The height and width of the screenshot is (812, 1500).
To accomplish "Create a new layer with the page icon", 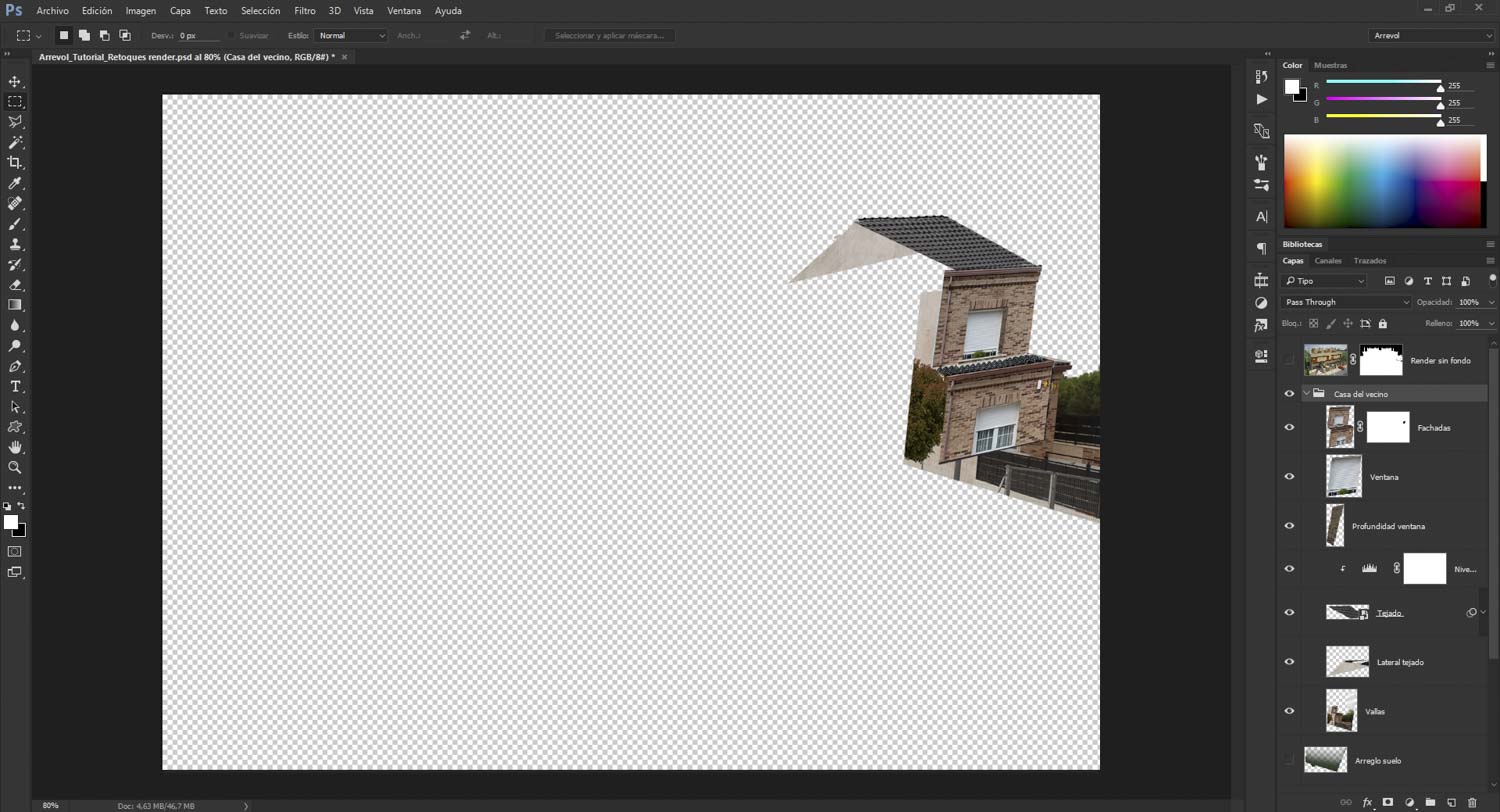I will [1451, 802].
